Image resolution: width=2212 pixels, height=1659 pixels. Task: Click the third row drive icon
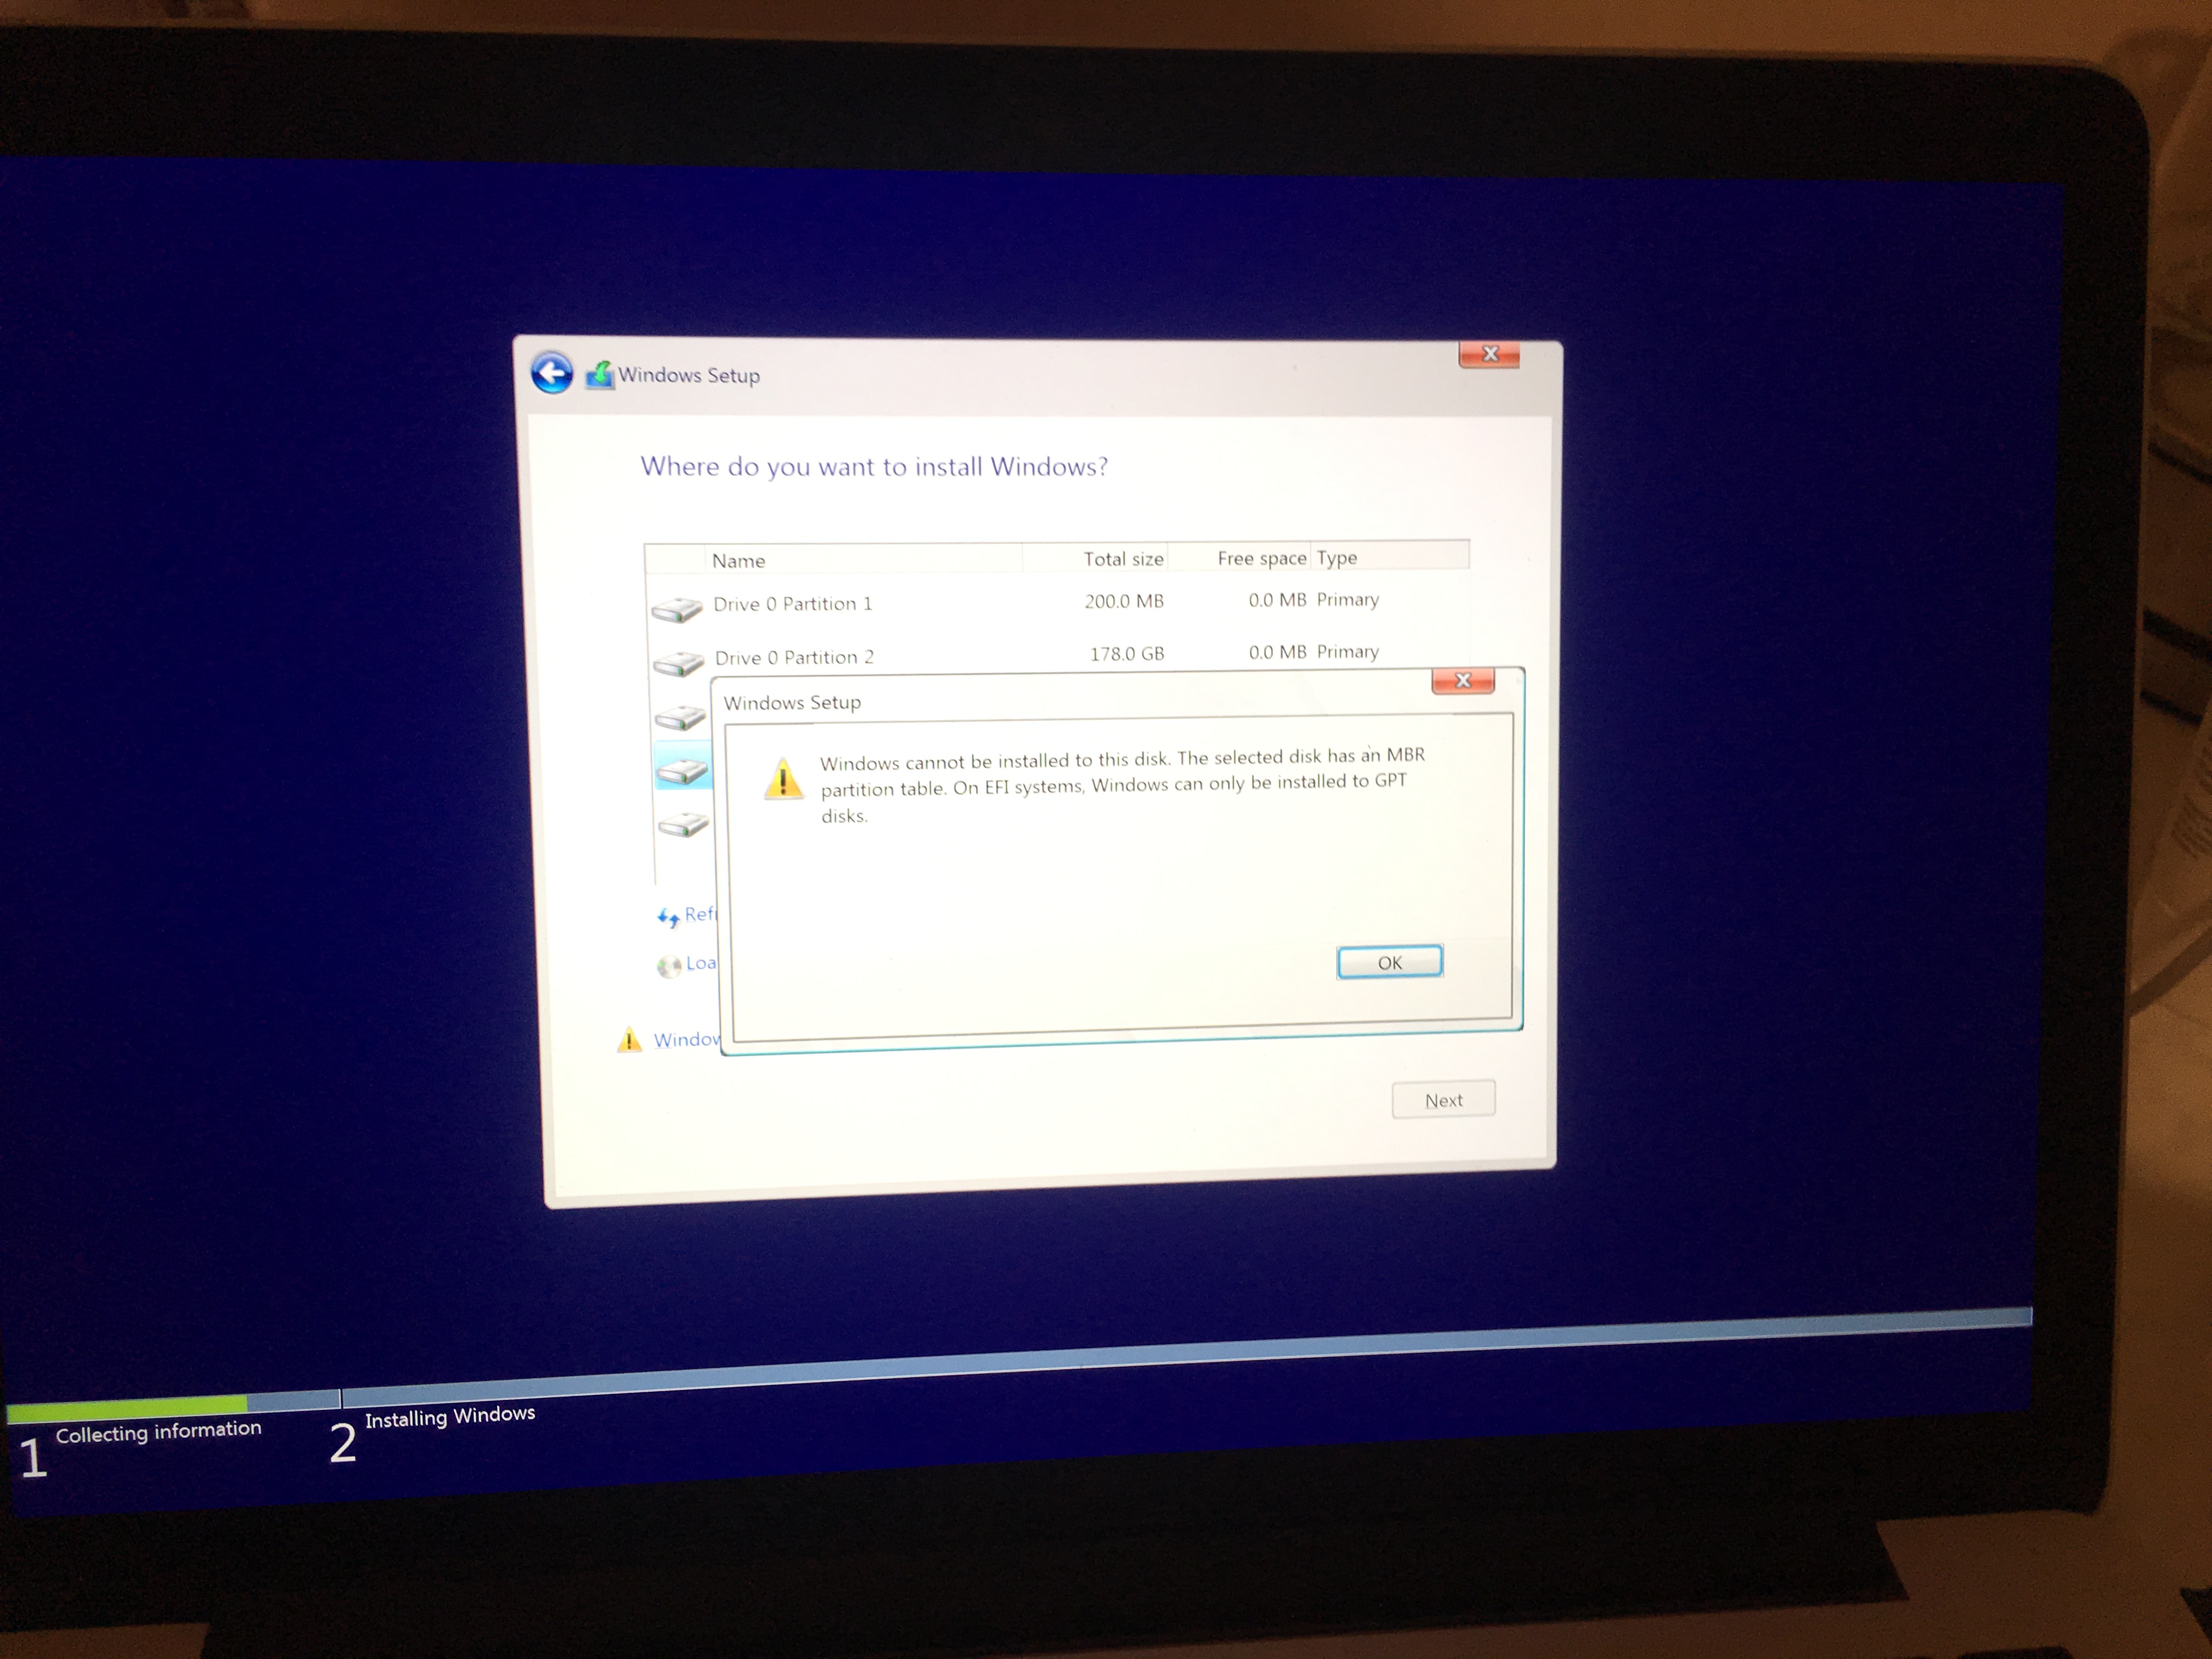coord(681,717)
